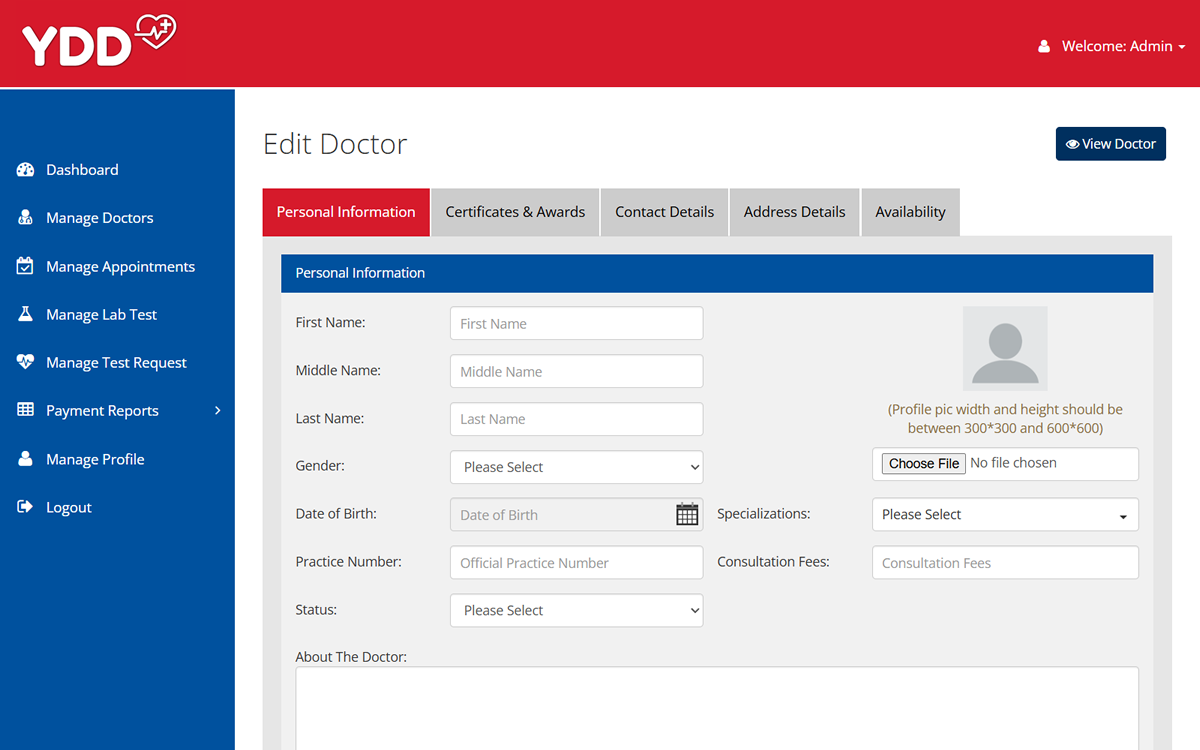Focus the Middle Name input field
The image size is (1200, 750).
click(577, 371)
